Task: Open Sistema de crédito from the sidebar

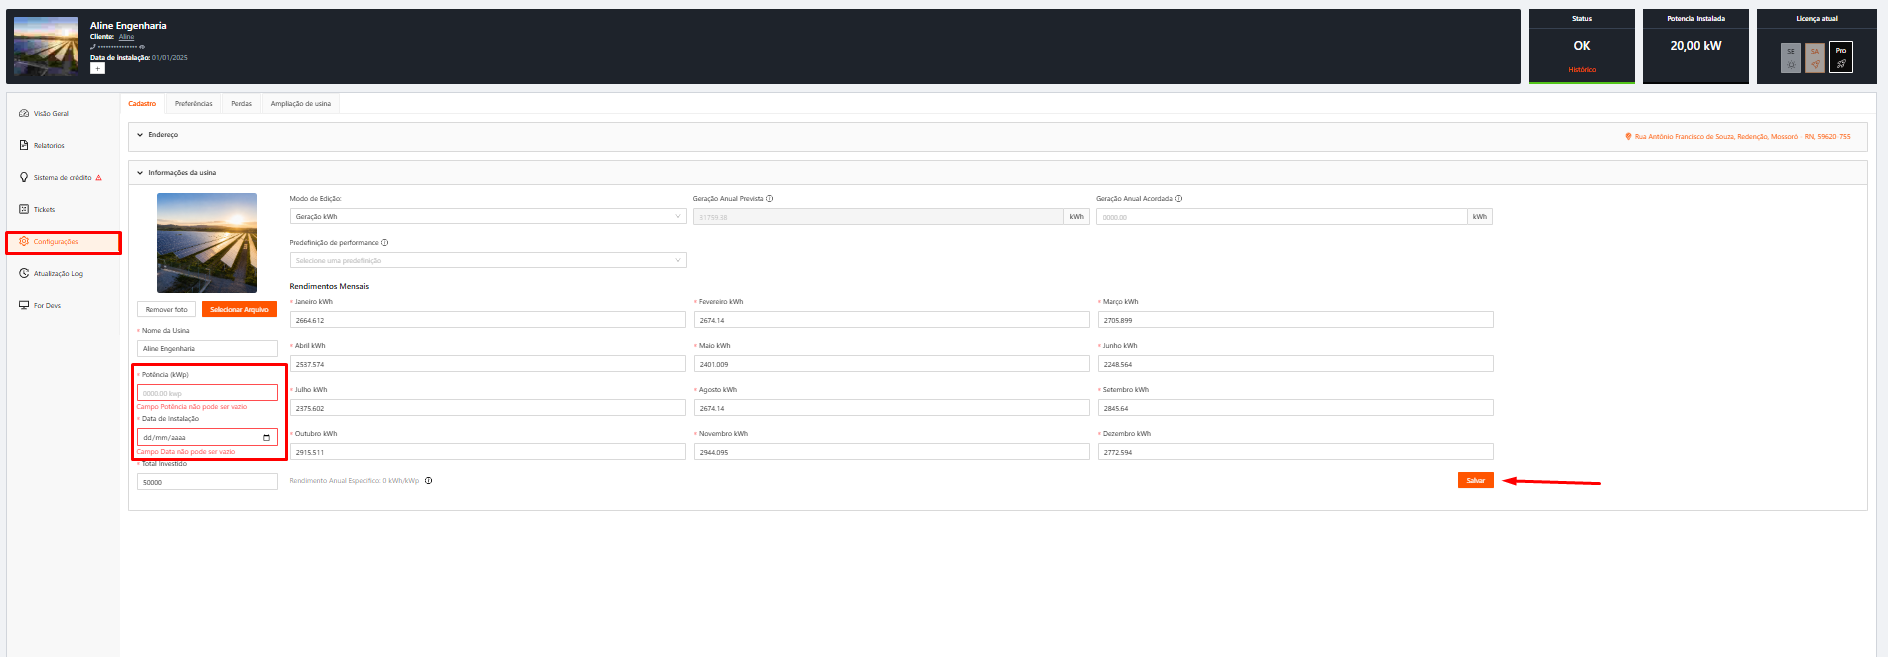Action: 63,178
